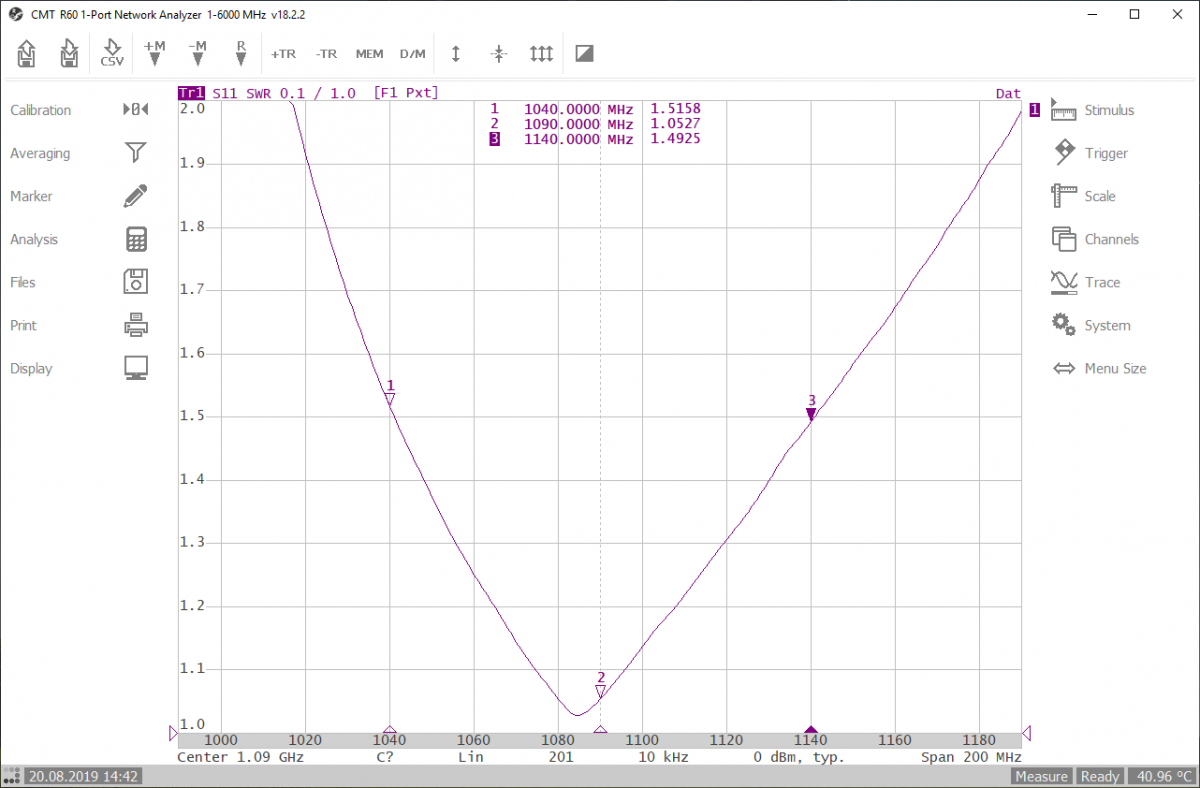
Task: Click the auto reference value crosshair icon
Action: pos(499,54)
